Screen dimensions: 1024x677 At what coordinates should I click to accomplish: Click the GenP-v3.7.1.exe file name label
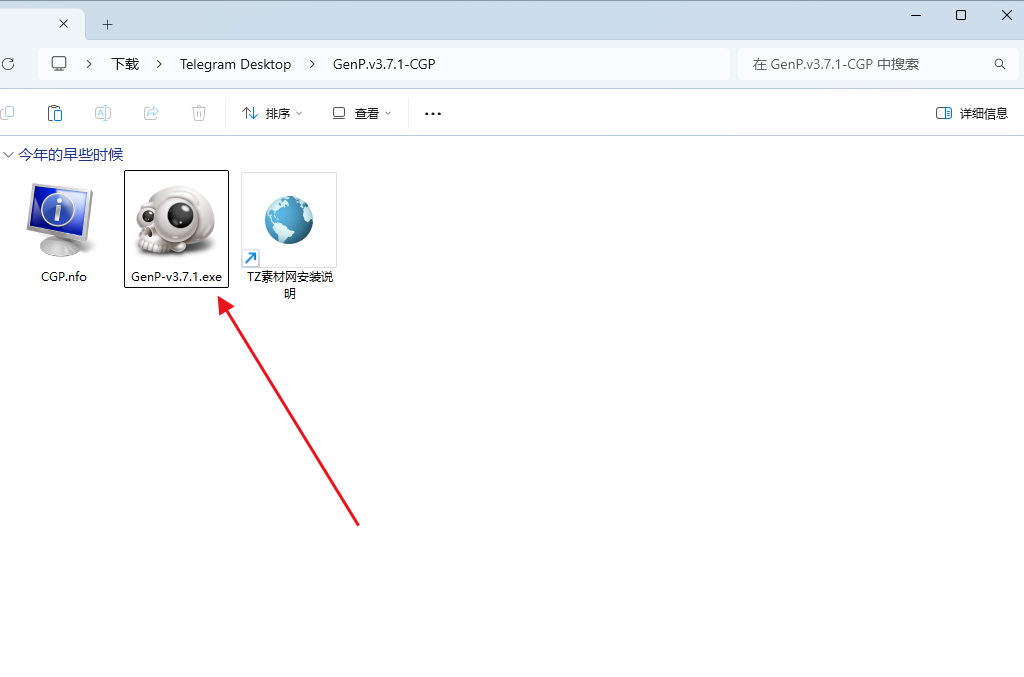(x=176, y=277)
